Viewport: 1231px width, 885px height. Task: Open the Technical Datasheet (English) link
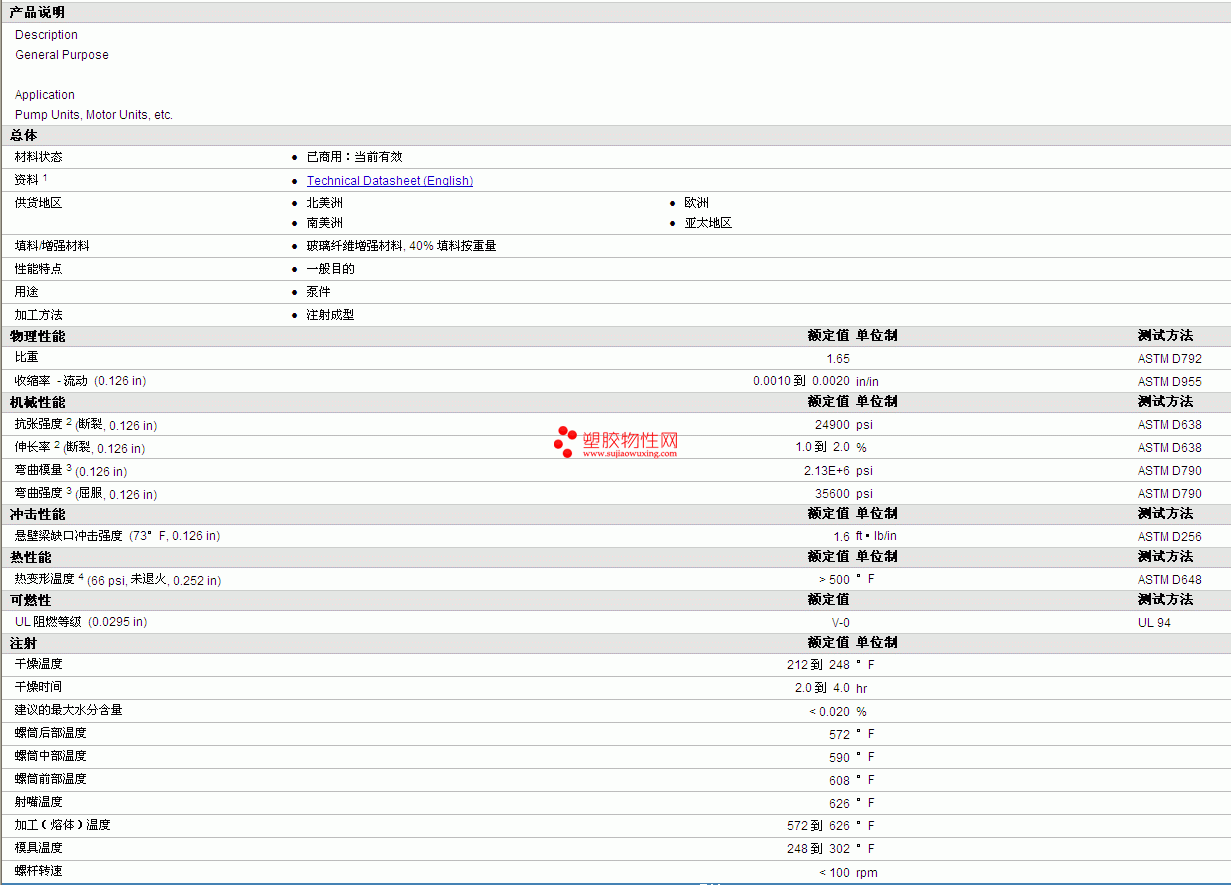[x=390, y=181]
